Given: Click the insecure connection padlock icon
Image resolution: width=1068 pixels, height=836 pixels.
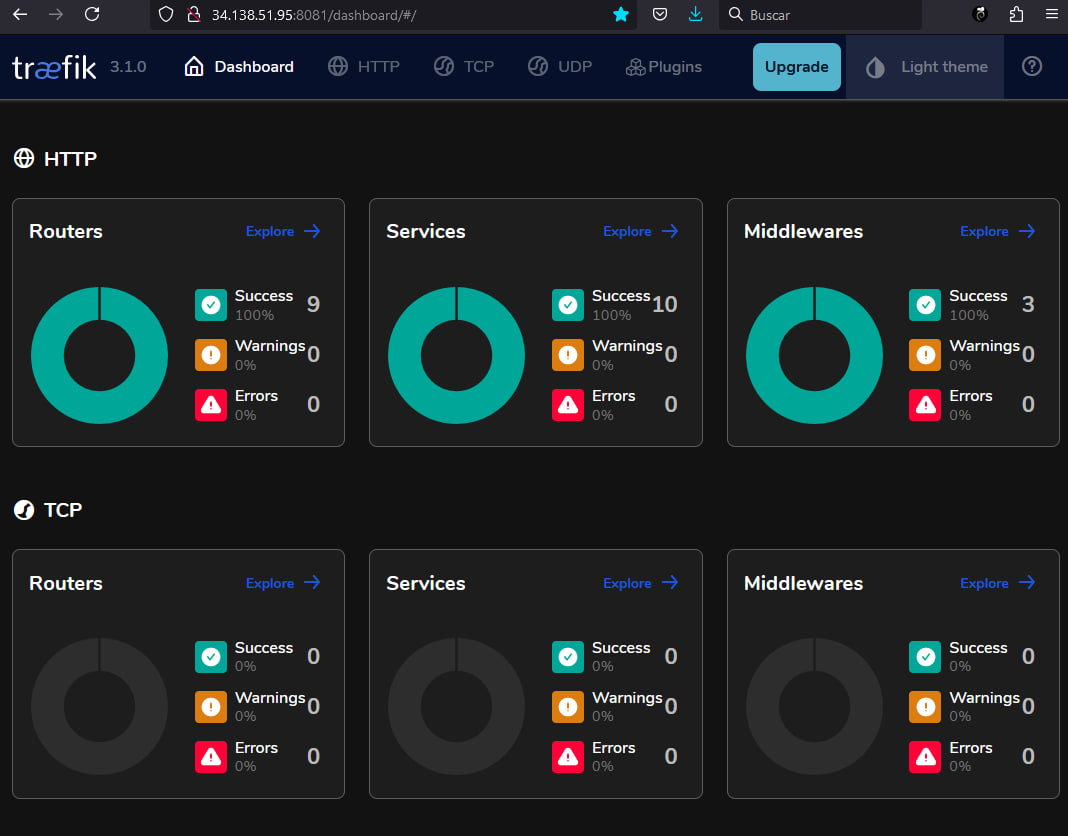Looking at the screenshot, I should 193,14.
